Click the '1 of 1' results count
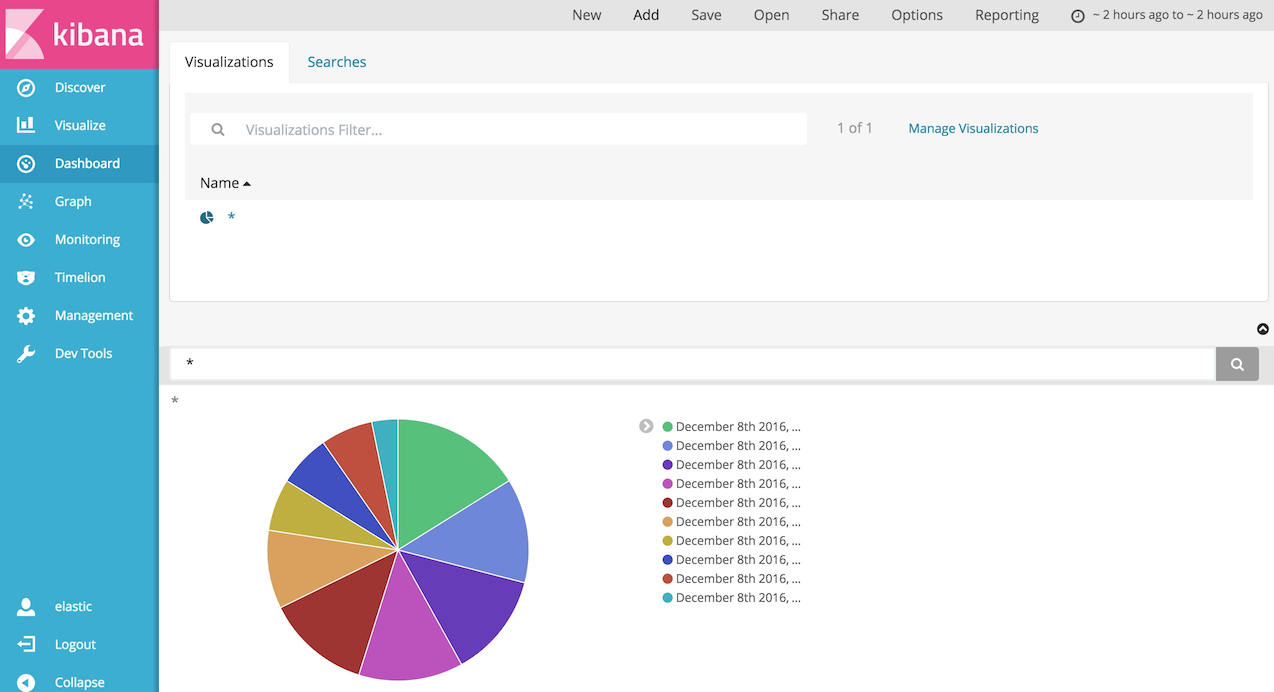 tap(855, 129)
